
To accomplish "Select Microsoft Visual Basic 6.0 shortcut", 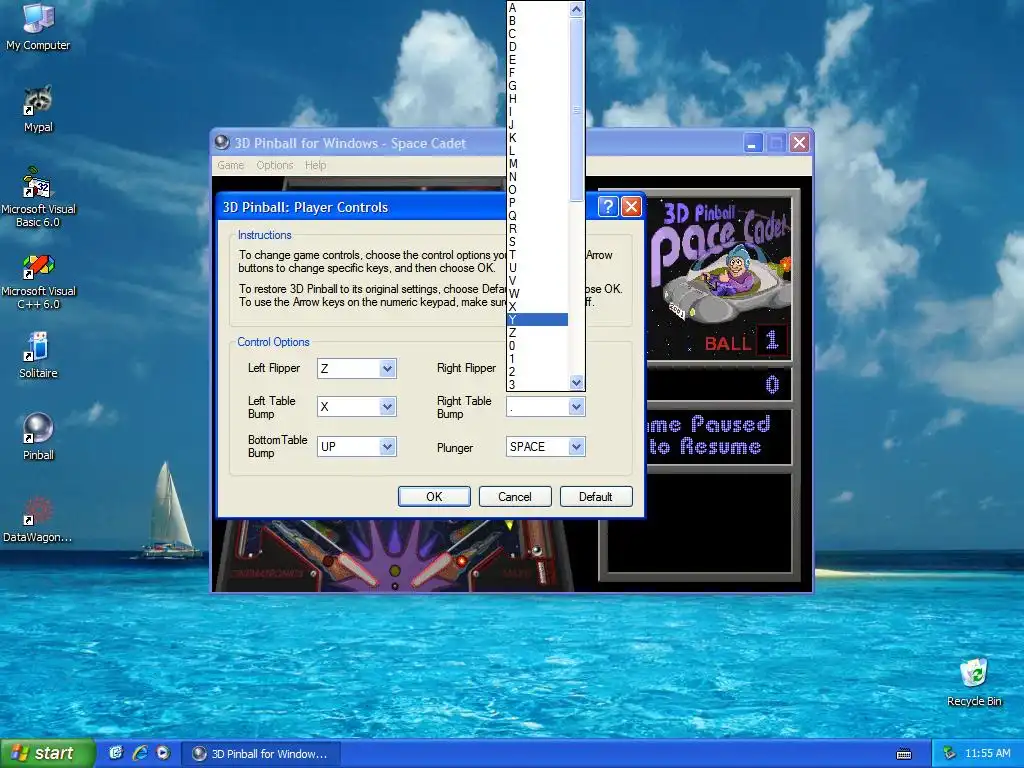I will (x=38, y=197).
